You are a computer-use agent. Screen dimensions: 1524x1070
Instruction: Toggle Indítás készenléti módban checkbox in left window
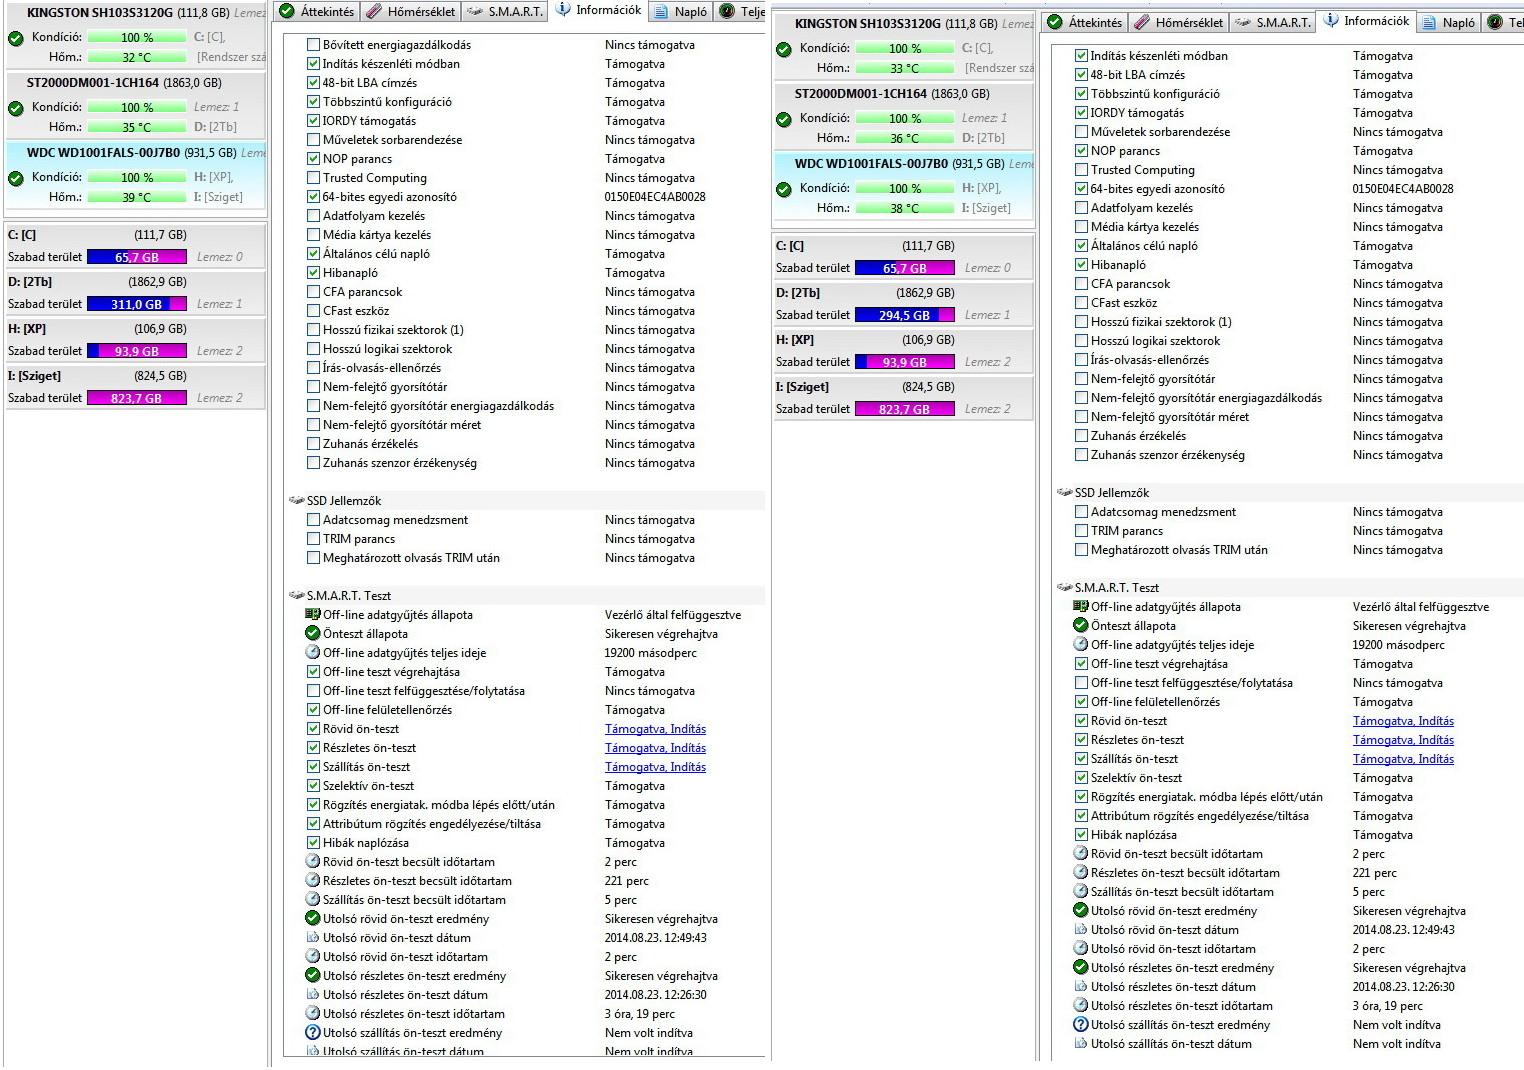click(314, 63)
